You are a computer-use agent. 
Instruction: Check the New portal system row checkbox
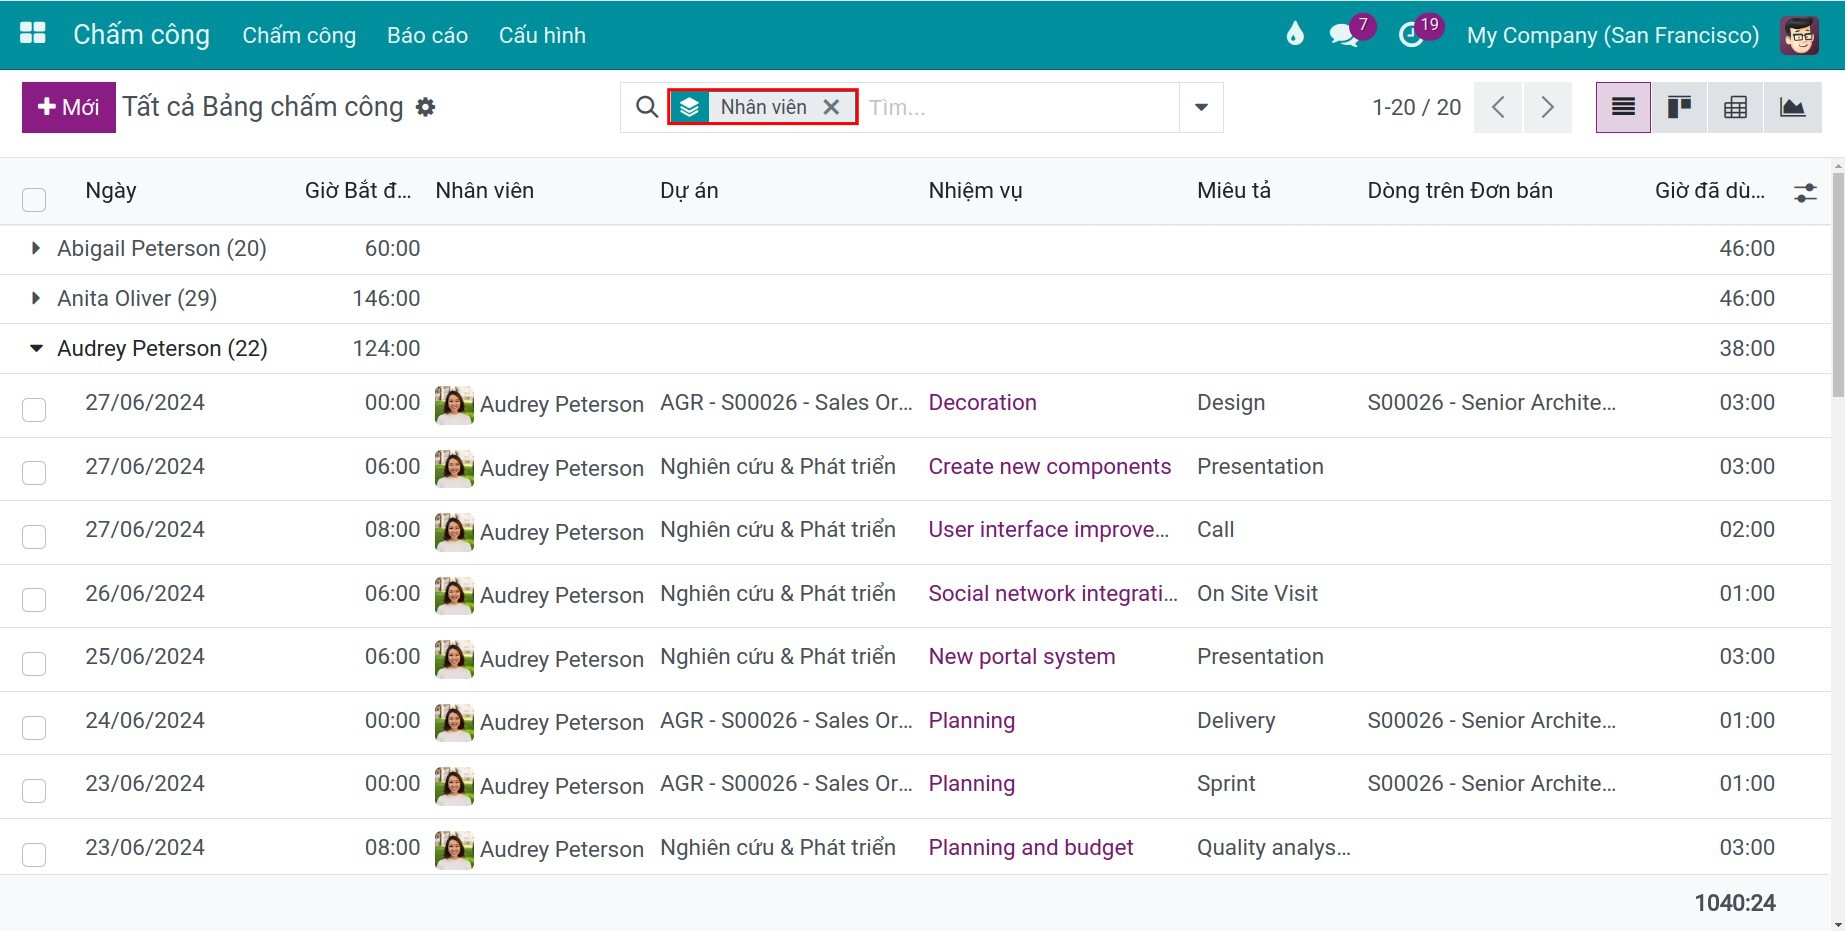tap(34, 663)
